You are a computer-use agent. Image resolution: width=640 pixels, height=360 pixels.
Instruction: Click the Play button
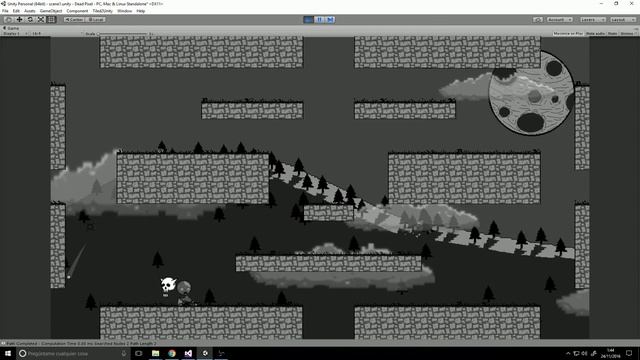coord(309,20)
